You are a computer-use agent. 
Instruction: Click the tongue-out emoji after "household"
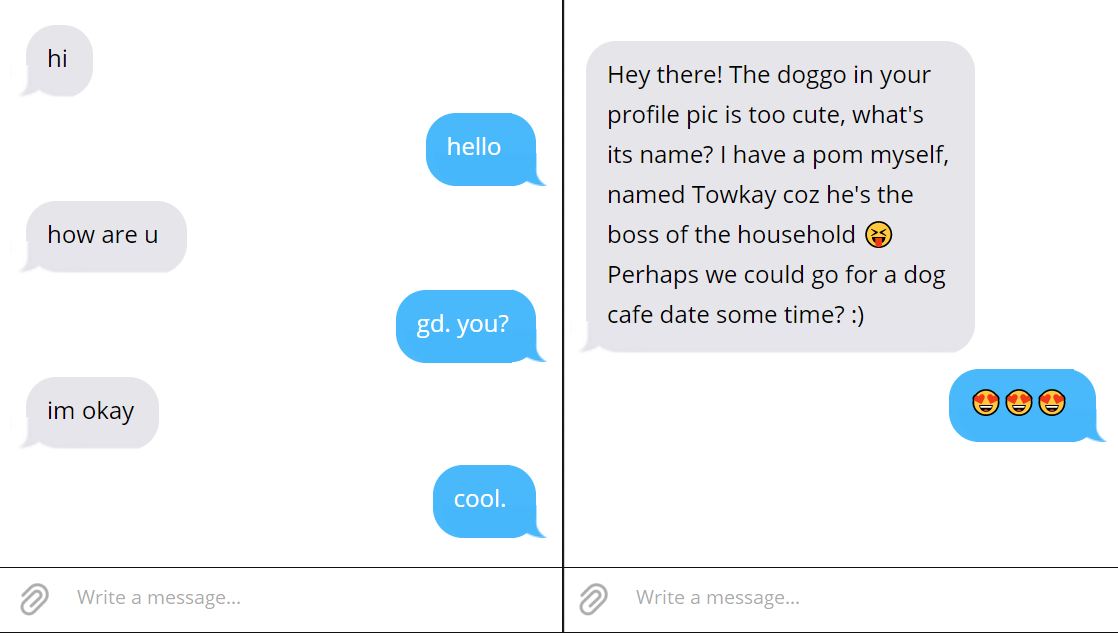point(878,235)
